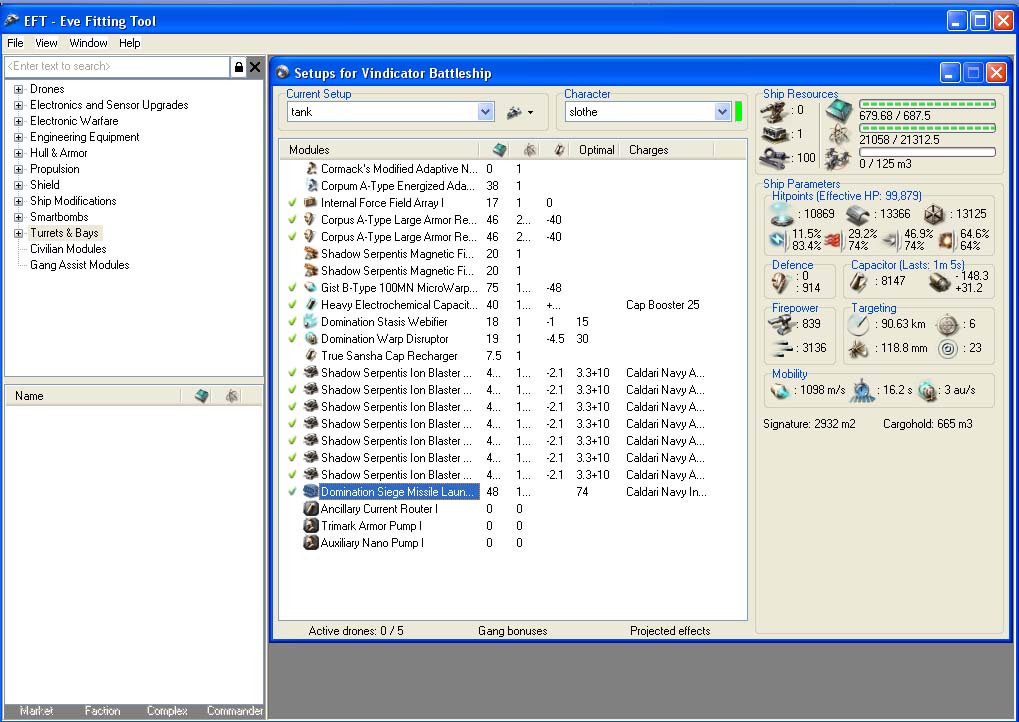Open the Current Setup dropdown showing tank
The width and height of the screenshot is (1019, 722).
[485, 112]
